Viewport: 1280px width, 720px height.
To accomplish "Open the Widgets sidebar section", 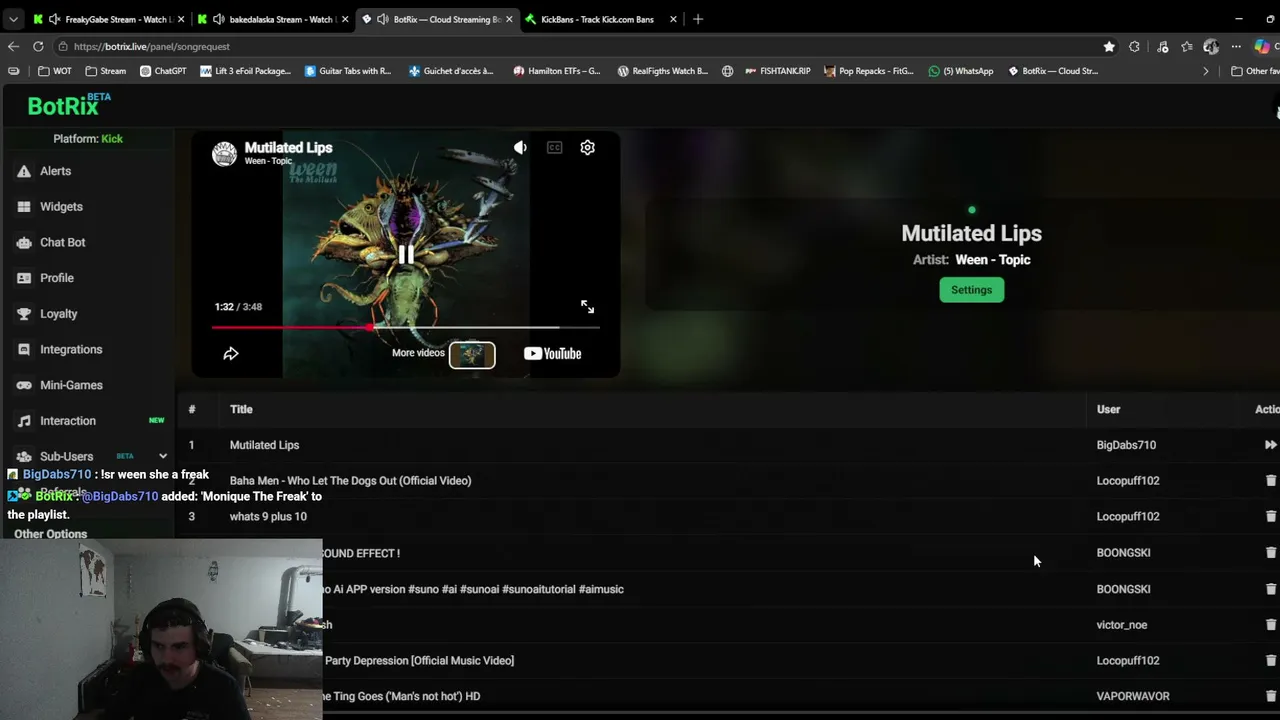I will 61,207.
